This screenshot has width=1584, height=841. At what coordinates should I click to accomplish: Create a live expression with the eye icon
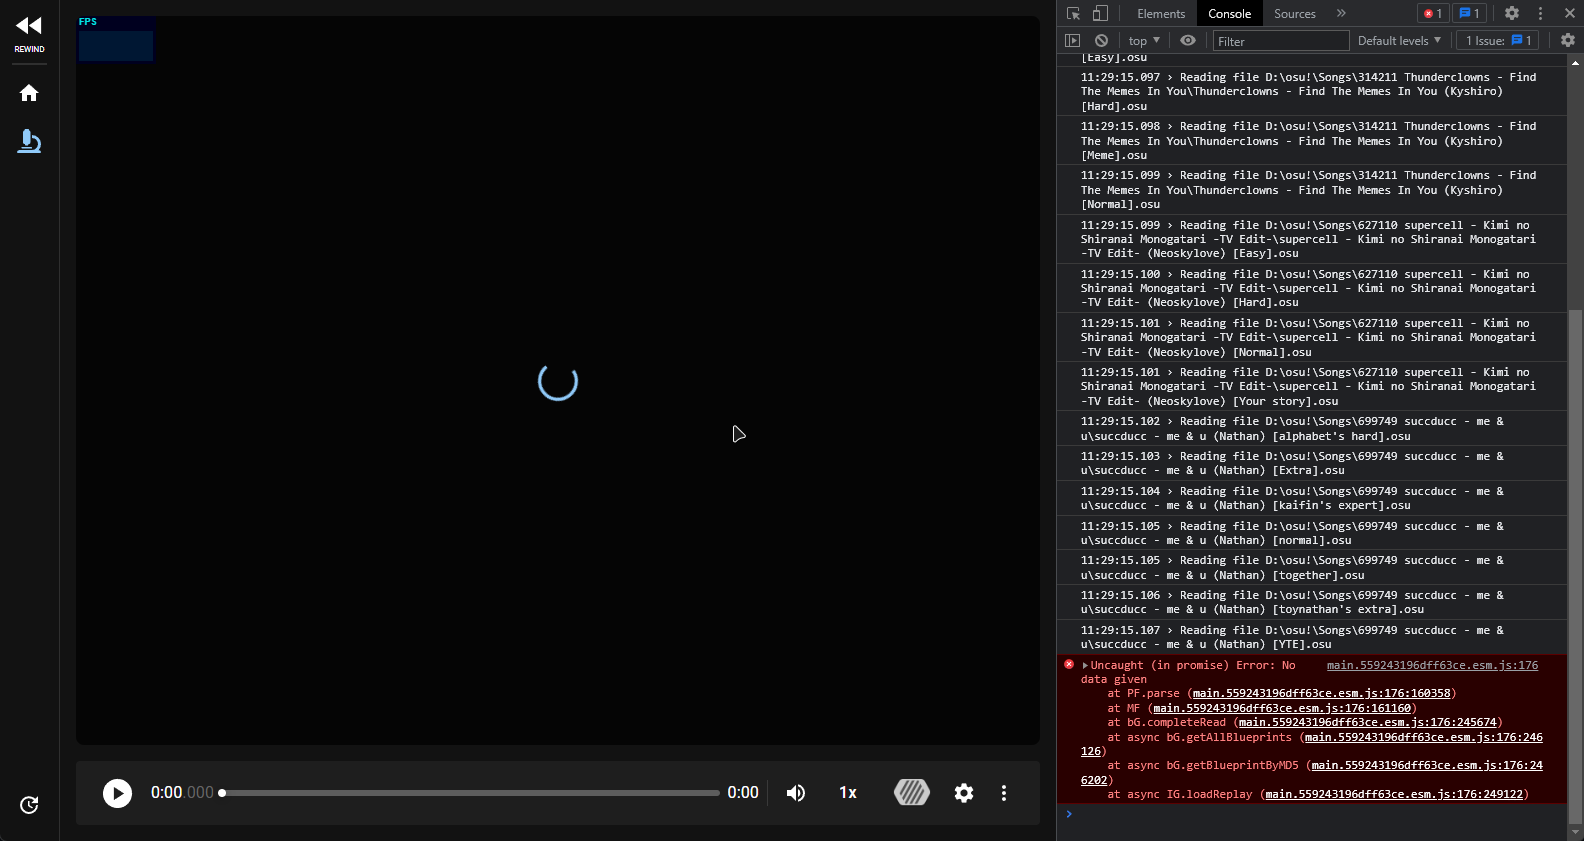point(1188,41)
